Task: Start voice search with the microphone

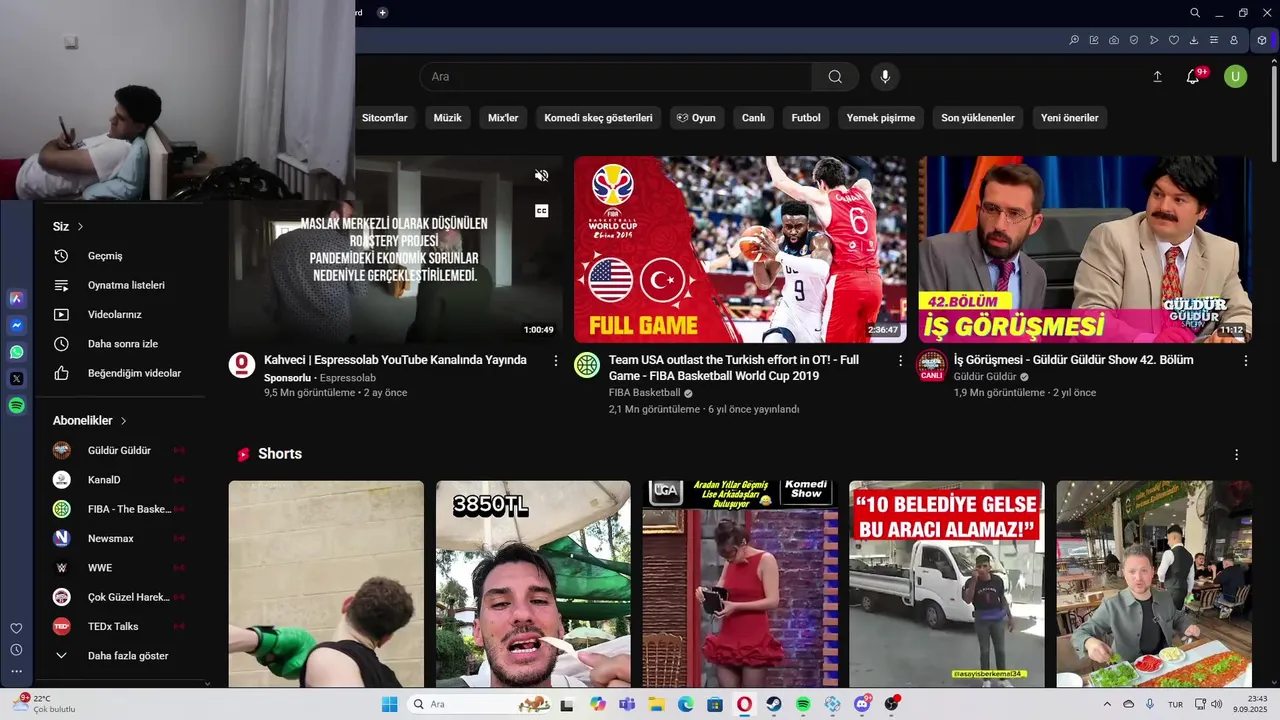Action: point(884,77)
